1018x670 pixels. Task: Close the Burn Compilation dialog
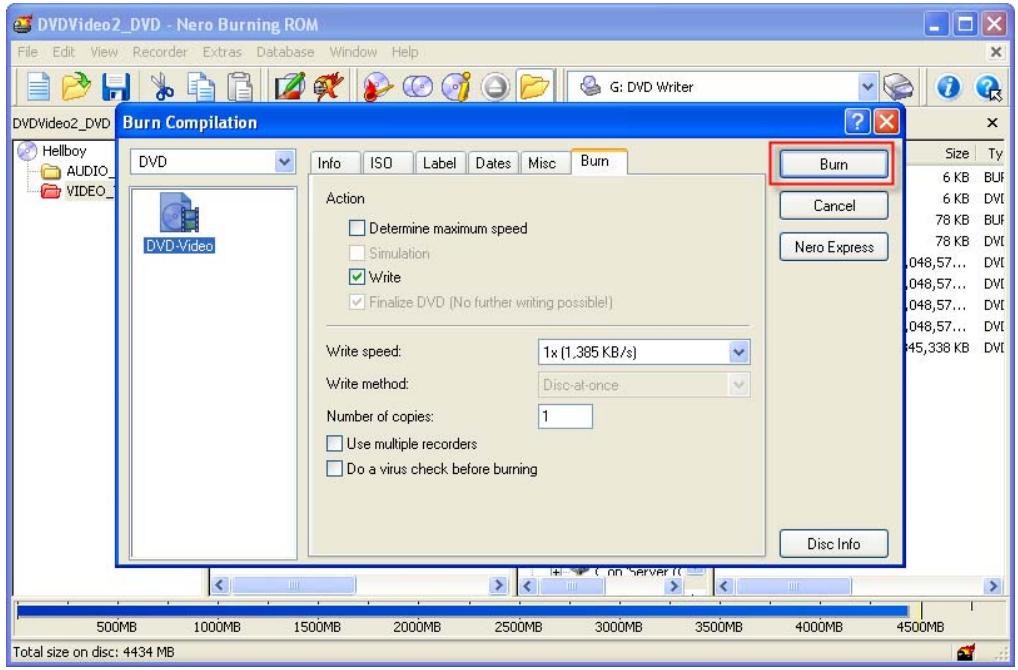coord(886,121)
